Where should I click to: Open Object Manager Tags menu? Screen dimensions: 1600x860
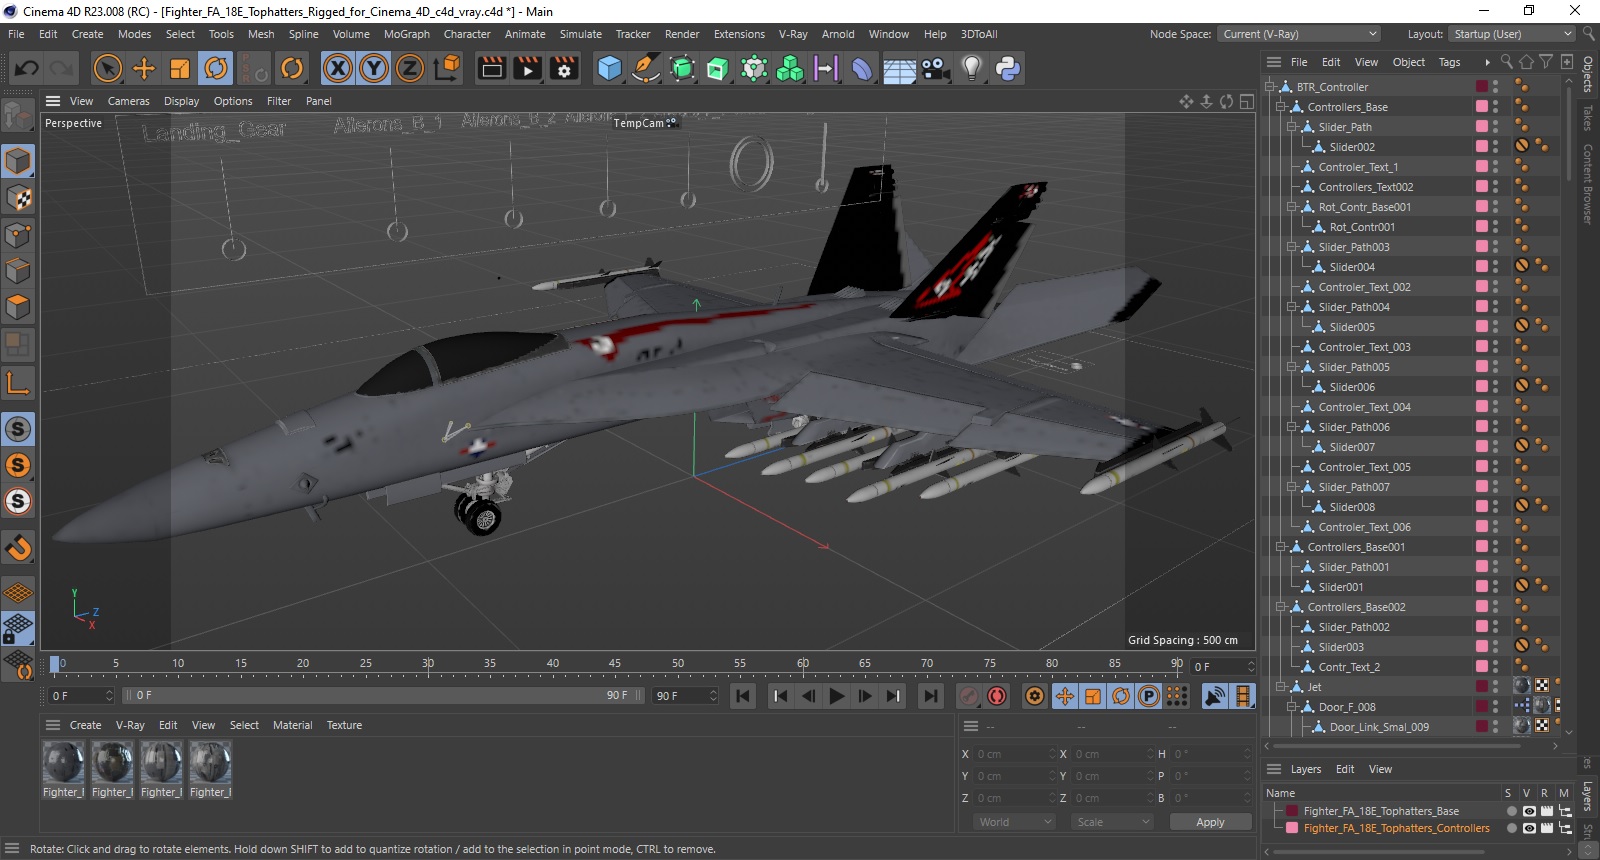coord(1449,62)
